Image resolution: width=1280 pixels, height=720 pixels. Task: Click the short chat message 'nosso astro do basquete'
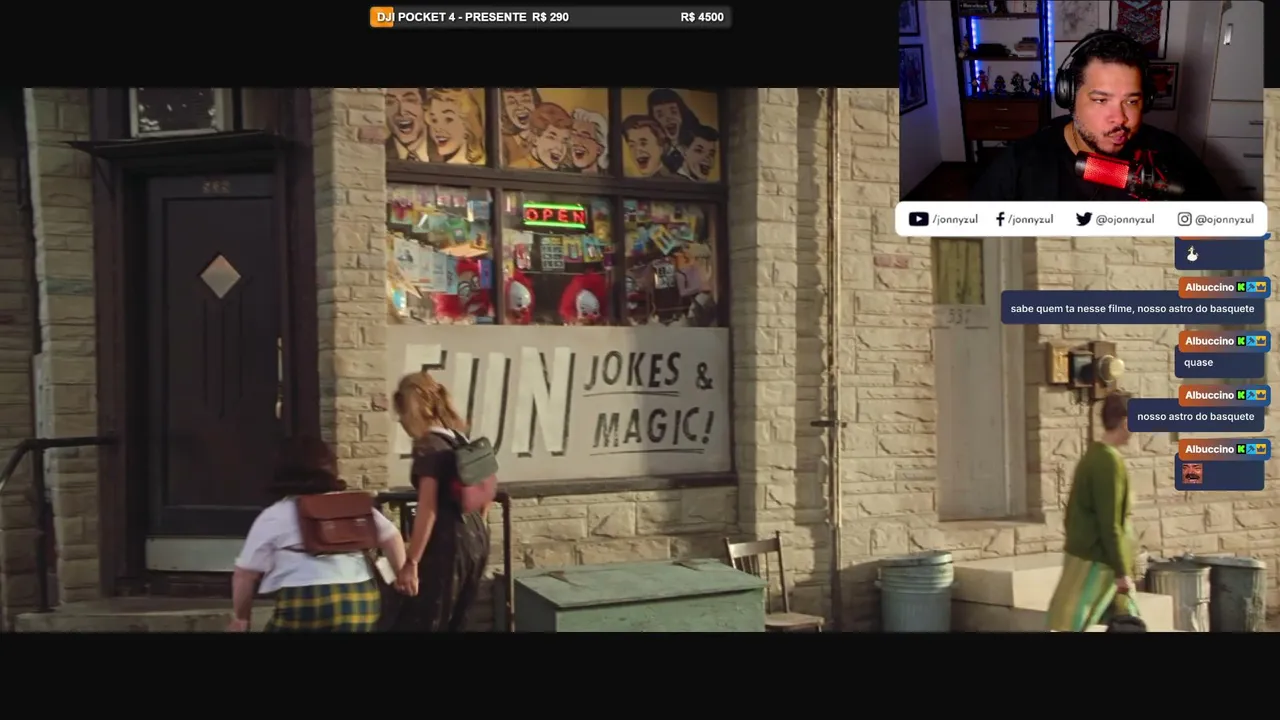click(1195, 417)
